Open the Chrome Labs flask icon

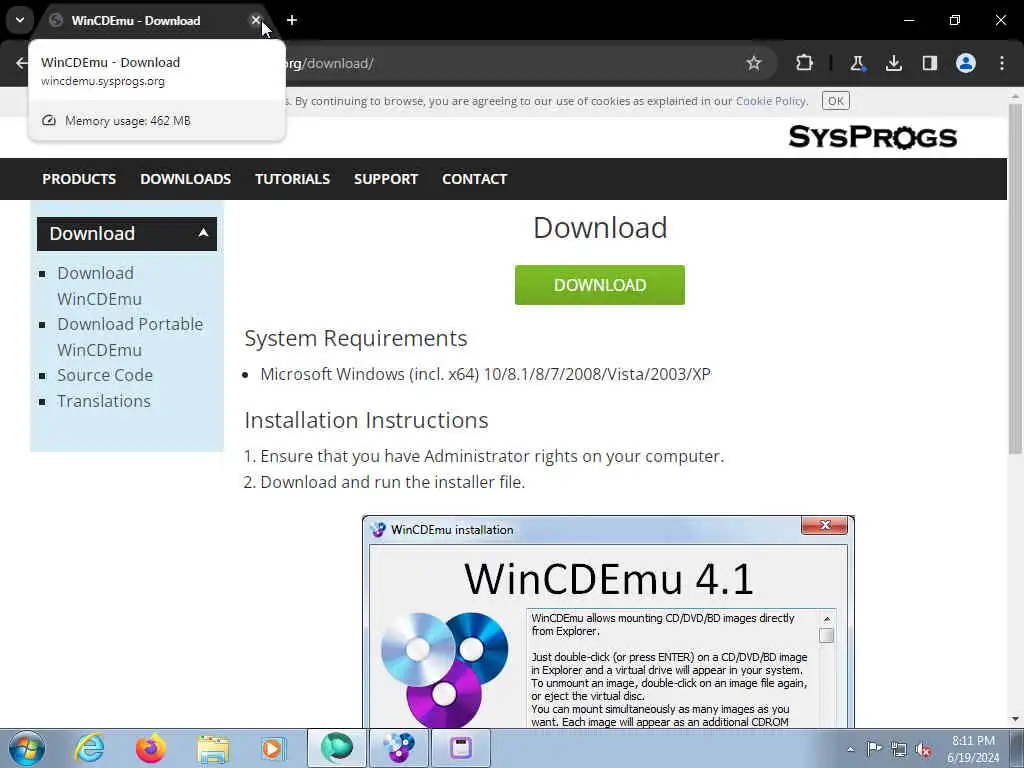(x=857, y=63)
